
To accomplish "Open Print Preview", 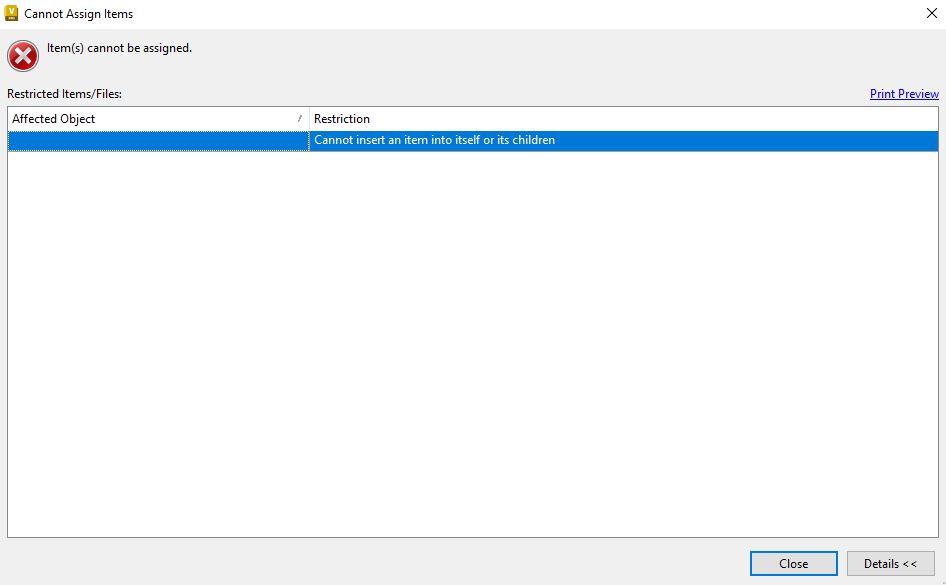I will (904, 93).
